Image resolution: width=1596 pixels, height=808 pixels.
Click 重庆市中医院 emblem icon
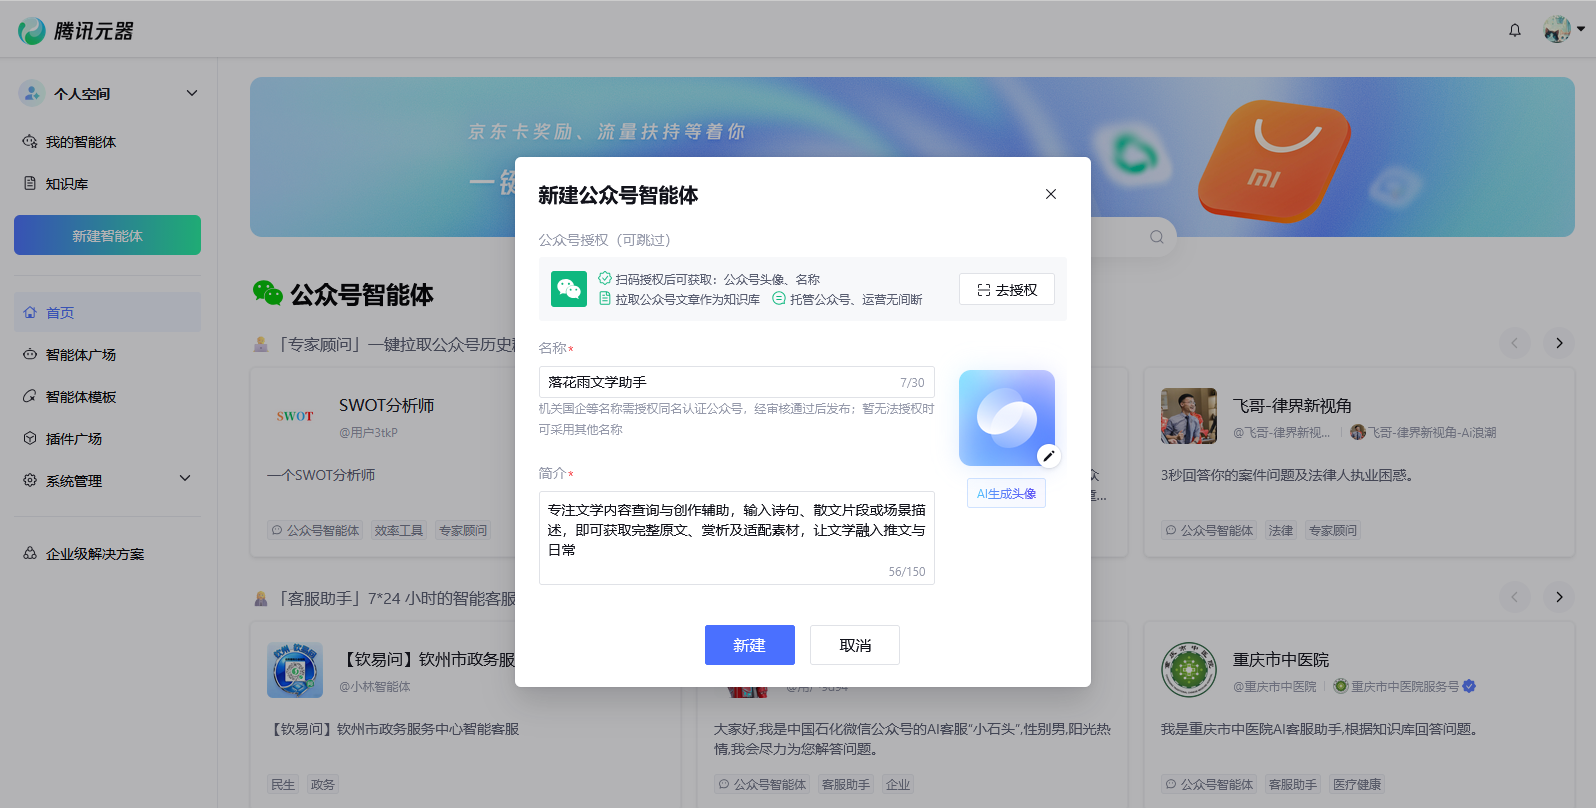(x=1189, y=670)
